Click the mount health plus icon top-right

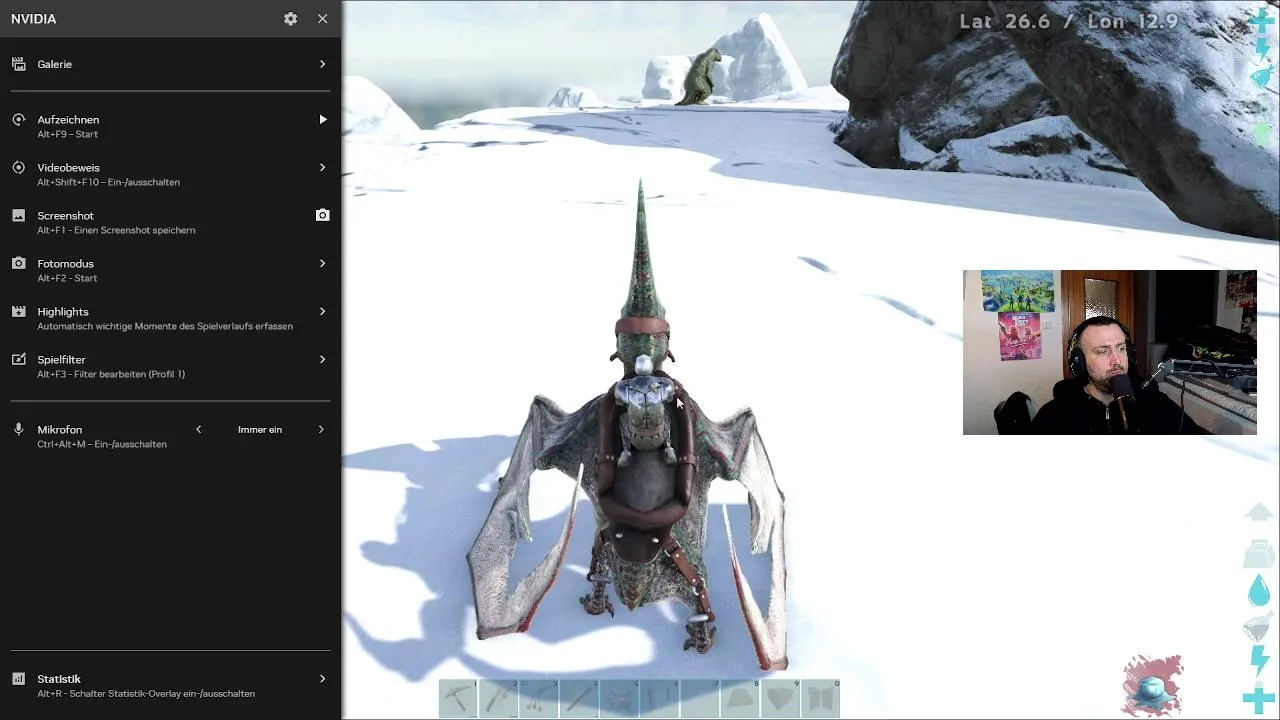click(x=1263, y=19)
